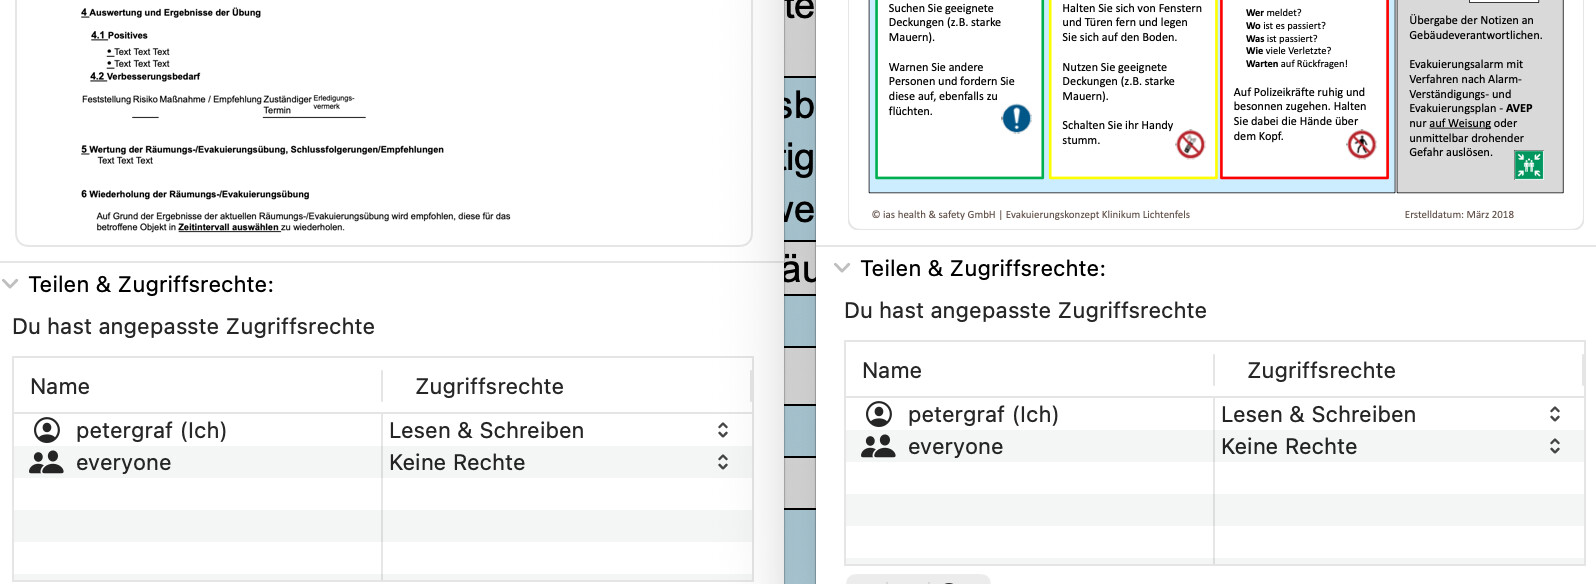Click the underlined 'Zeitintervall auswählen' text in the document preview
The width and height of the screenshot is (1596, 584).
[228, 227]
